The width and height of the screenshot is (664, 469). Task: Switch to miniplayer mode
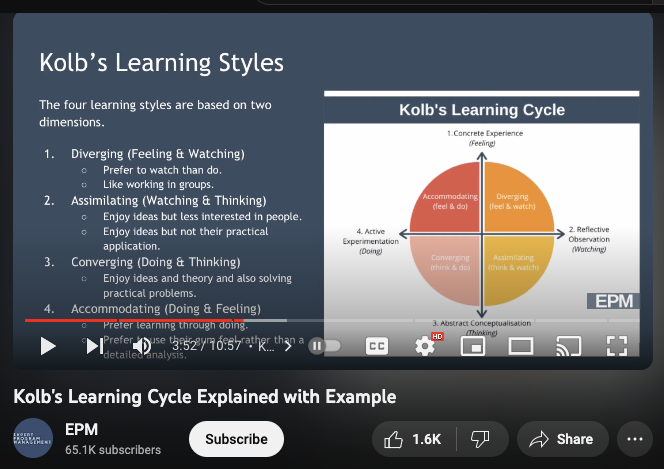click(x=473, y=346)
